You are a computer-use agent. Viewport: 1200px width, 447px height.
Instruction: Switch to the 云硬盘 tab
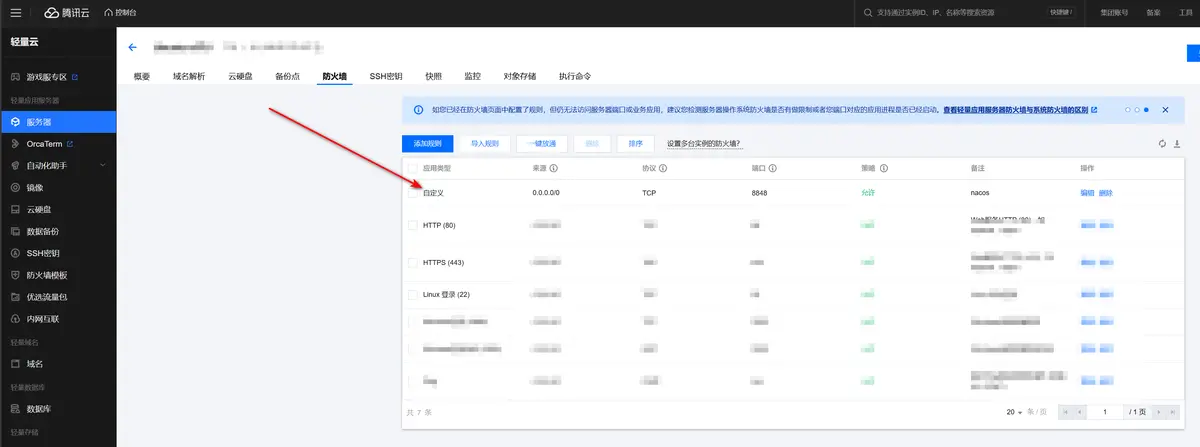[240, 76]
